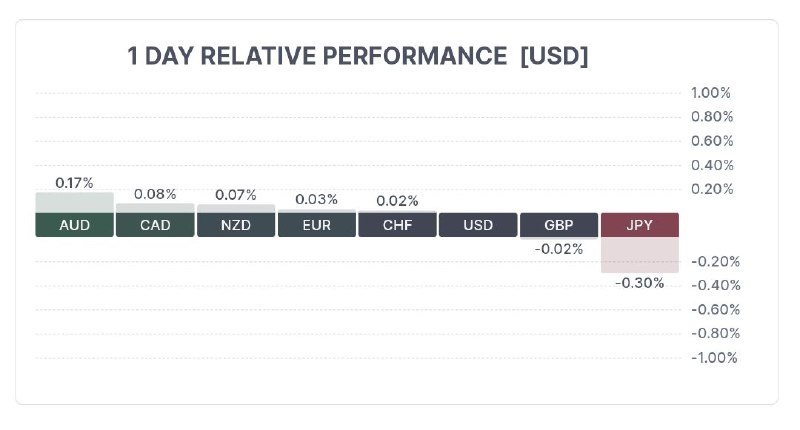Select the -0.02% value below GBP
This screenshot has width=800, height=430.
559,249
